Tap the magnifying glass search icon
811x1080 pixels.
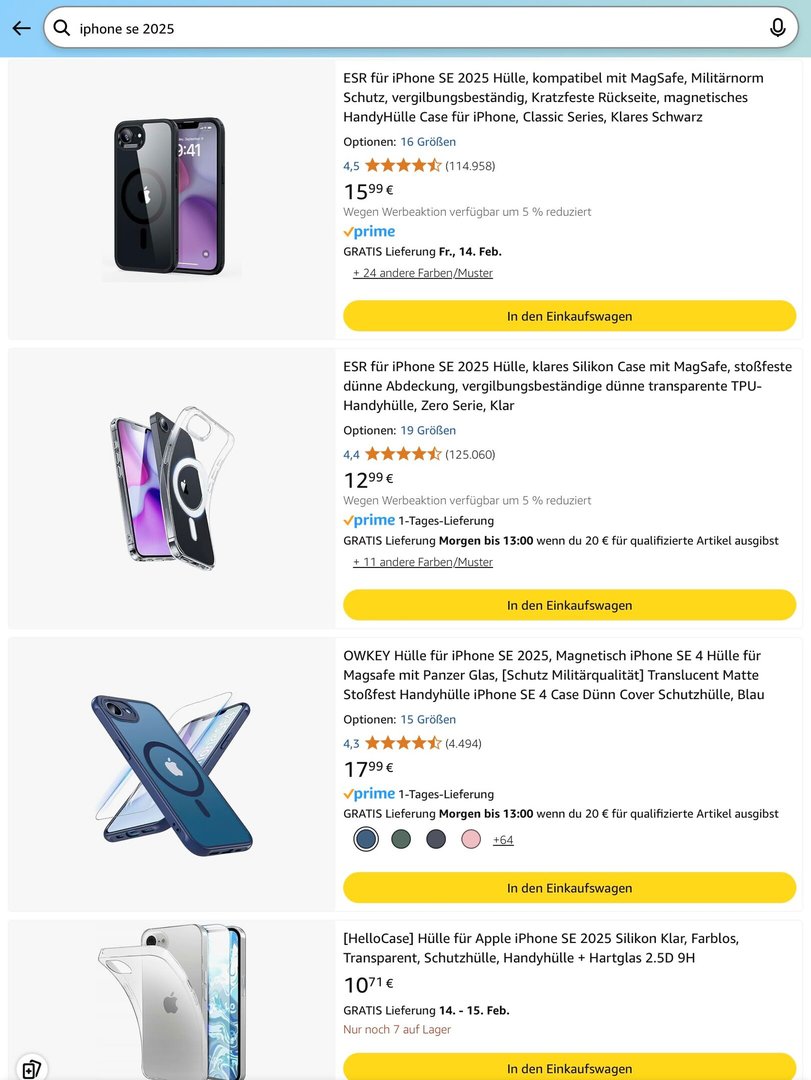point(62,28)
